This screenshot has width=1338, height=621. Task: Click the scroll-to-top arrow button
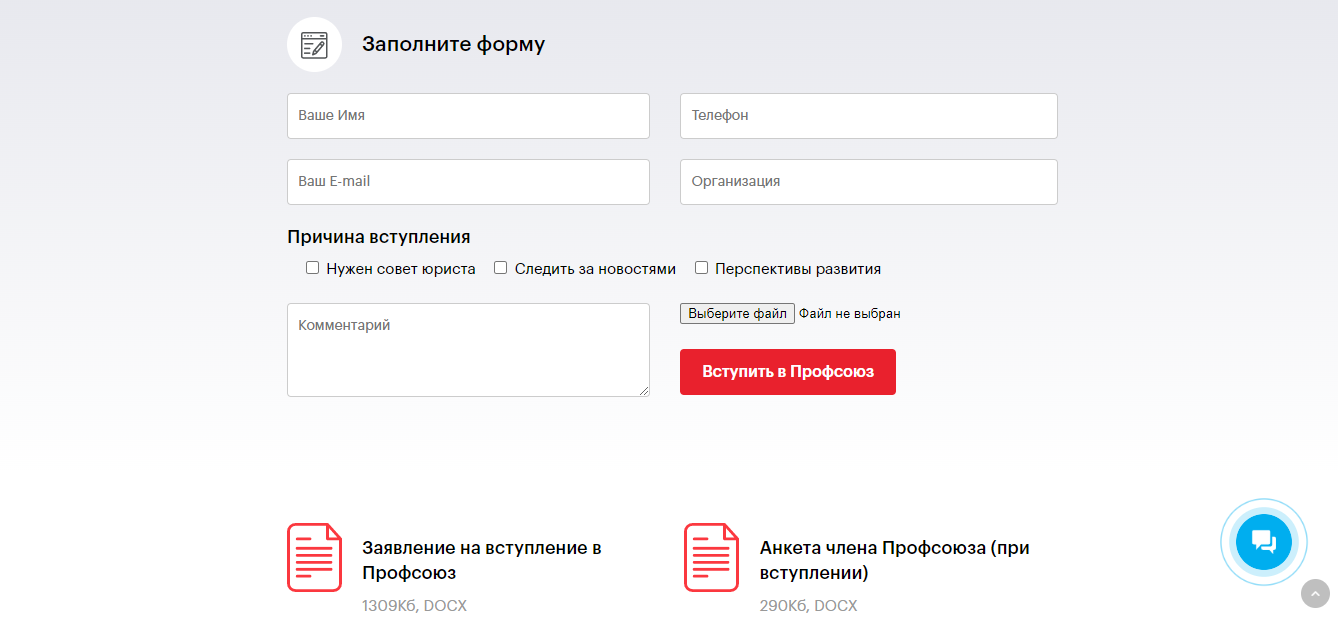[x=1315, y=593]
